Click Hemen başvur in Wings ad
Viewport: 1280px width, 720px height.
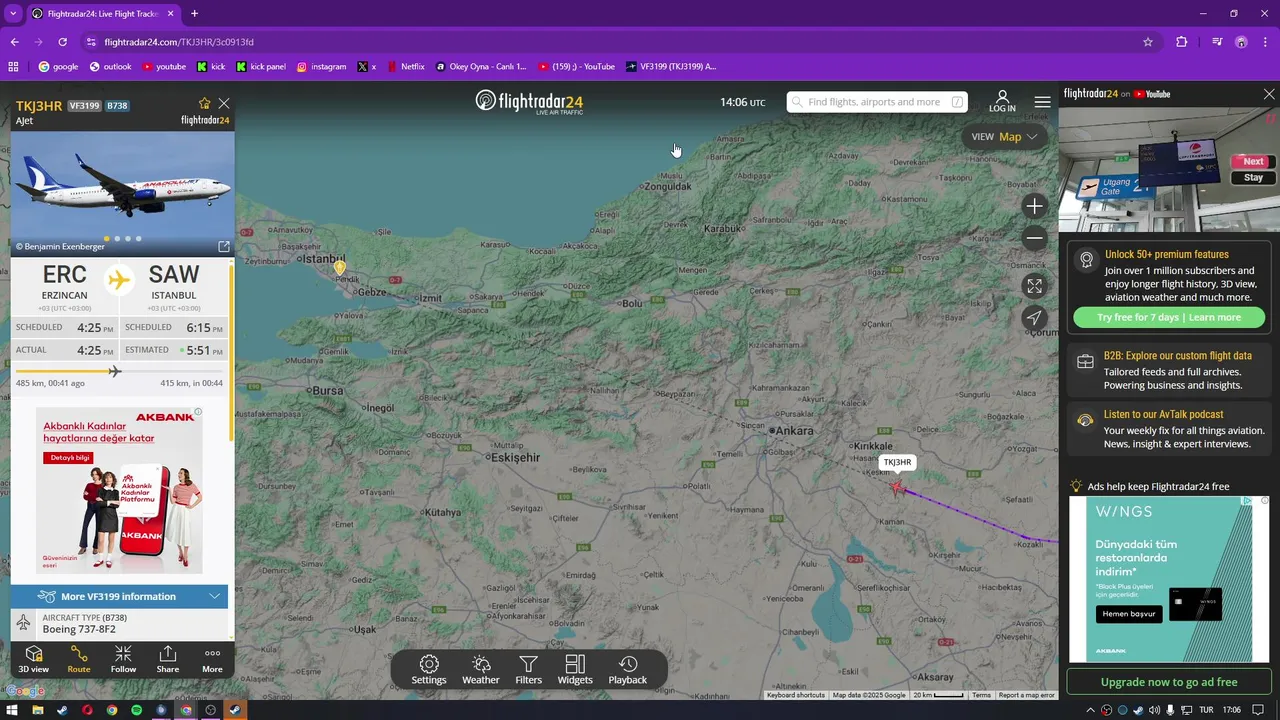(1129, 614)
